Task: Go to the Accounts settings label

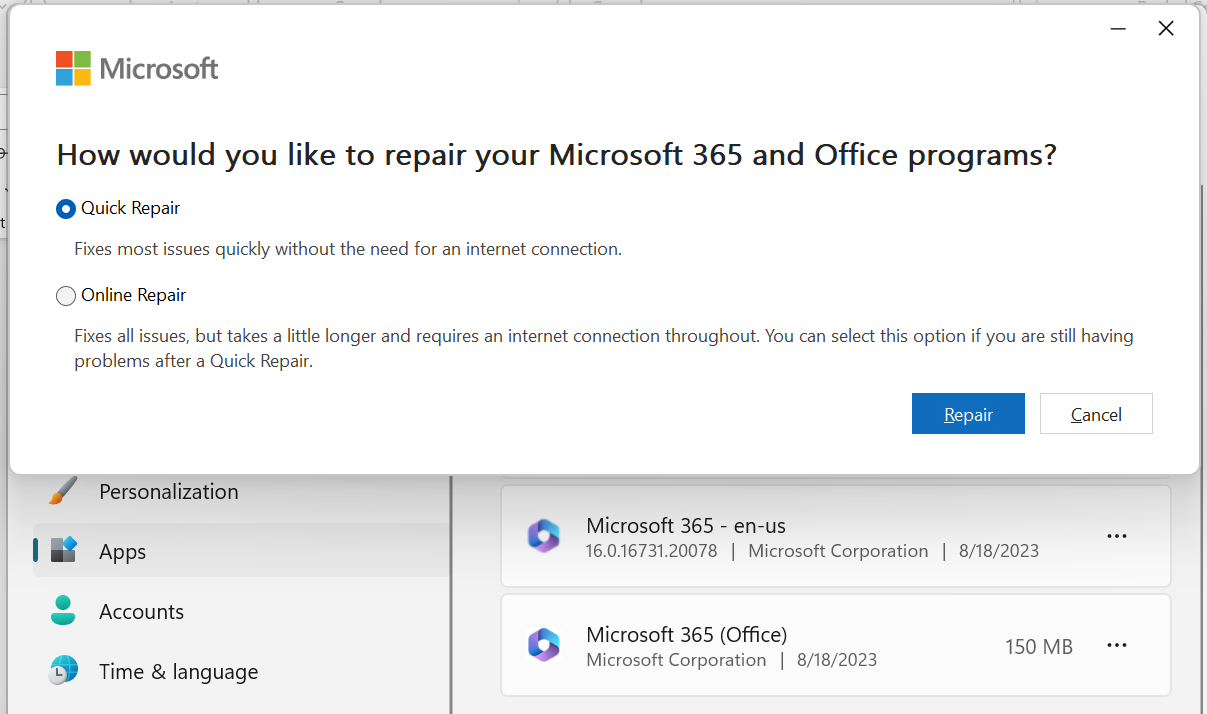Action: 141,611
